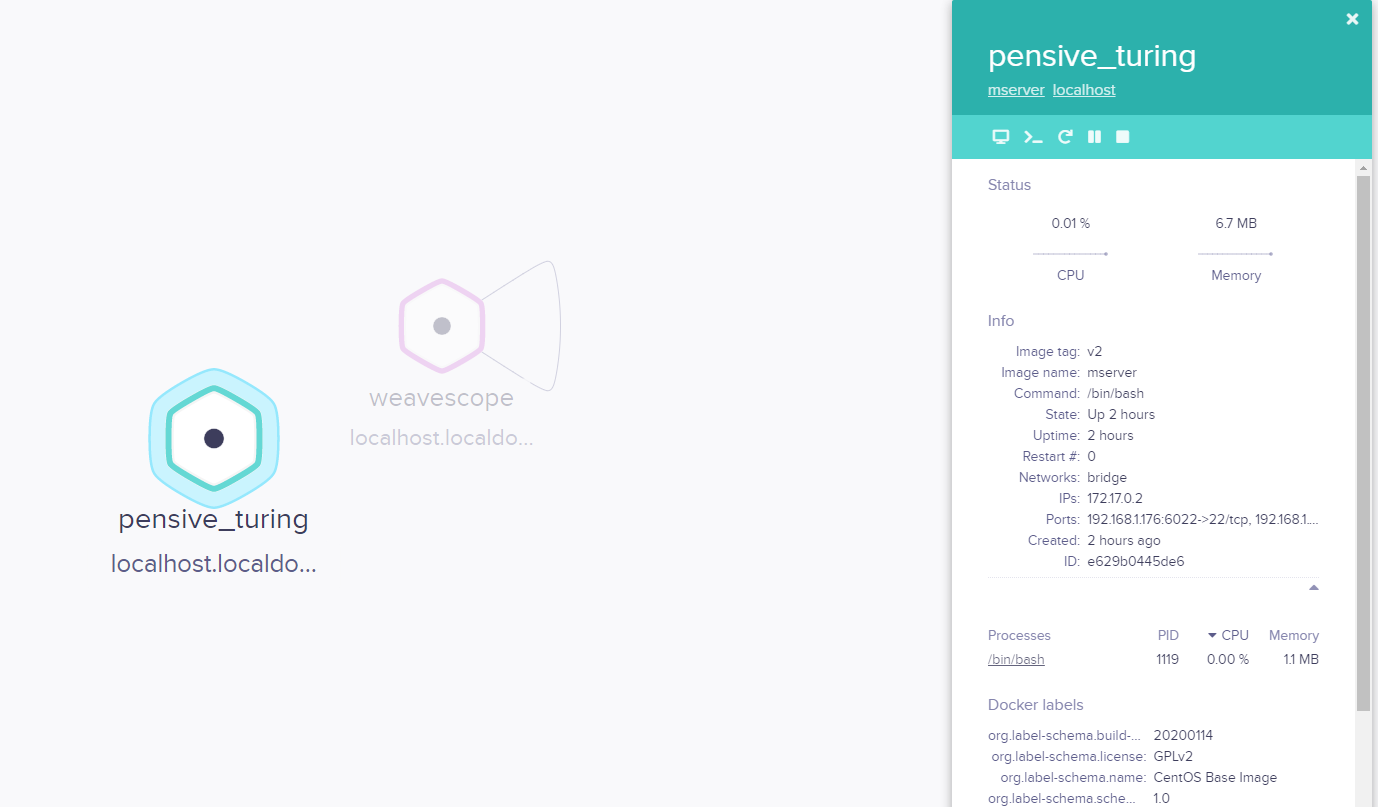Open exec shell terminal icon
This screenshot has width=1378, height=807.
[x=1033, y=137]
